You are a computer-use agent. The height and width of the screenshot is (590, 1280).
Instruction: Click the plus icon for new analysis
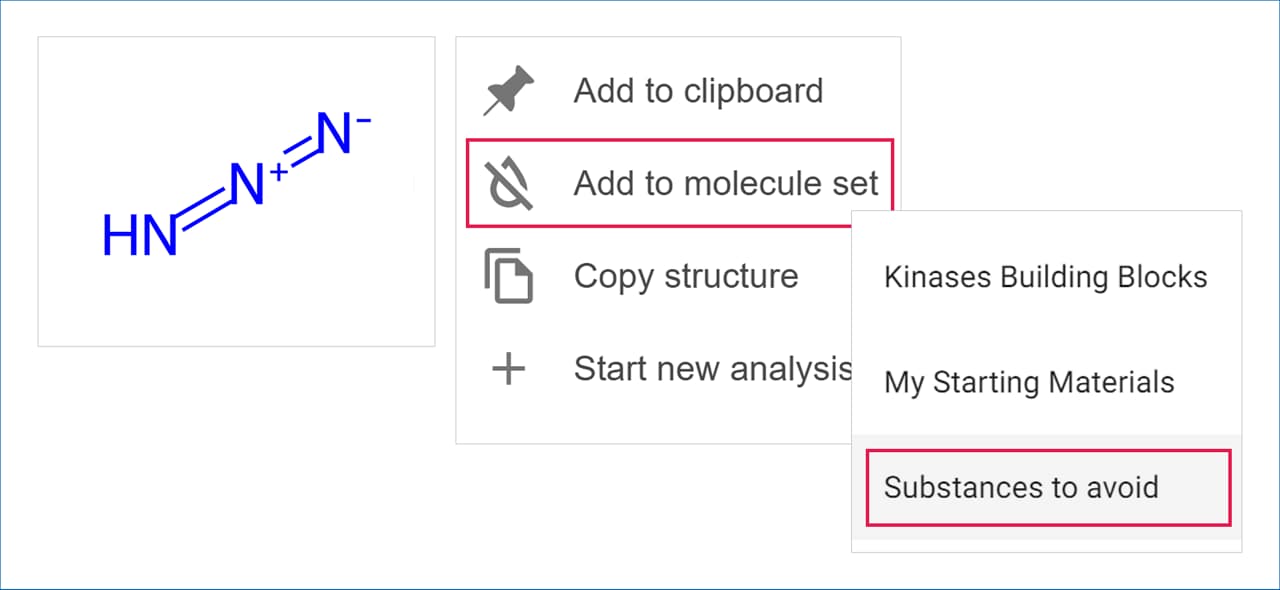(x=509, y=369)
